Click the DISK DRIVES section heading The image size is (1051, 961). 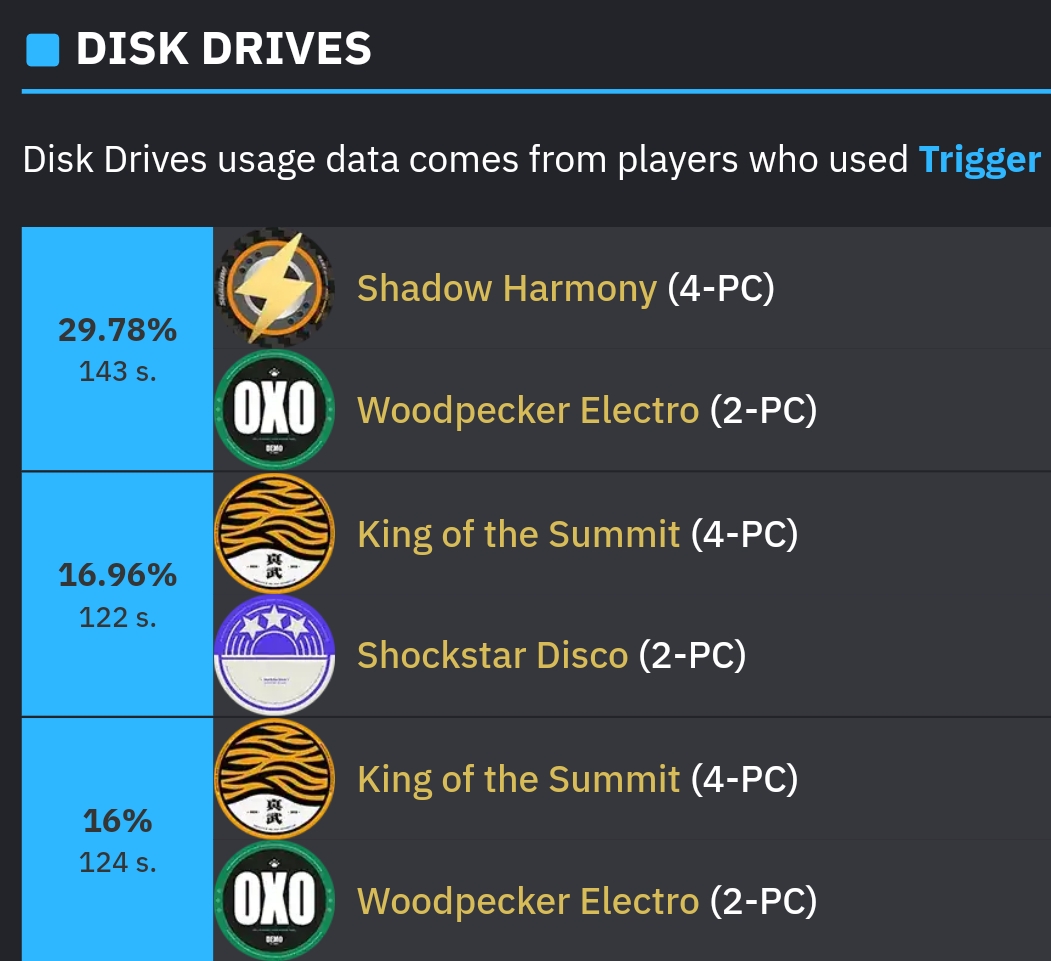point(223,49)
